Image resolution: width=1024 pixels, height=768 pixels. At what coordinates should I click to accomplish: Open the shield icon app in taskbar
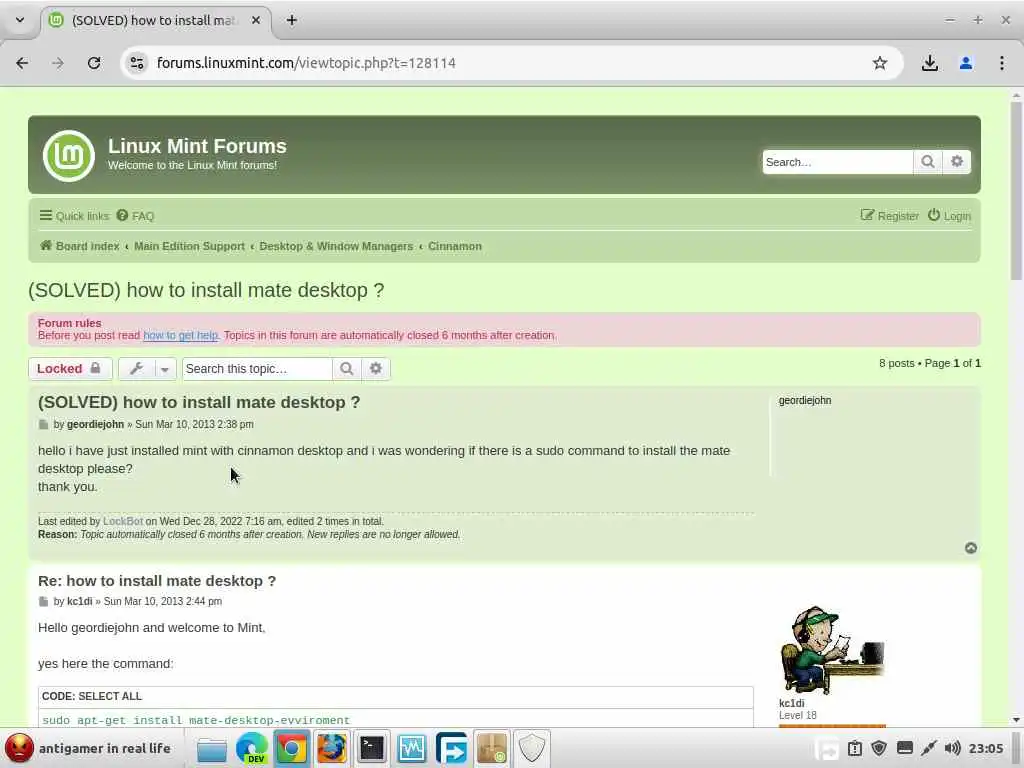coord(532,748)
